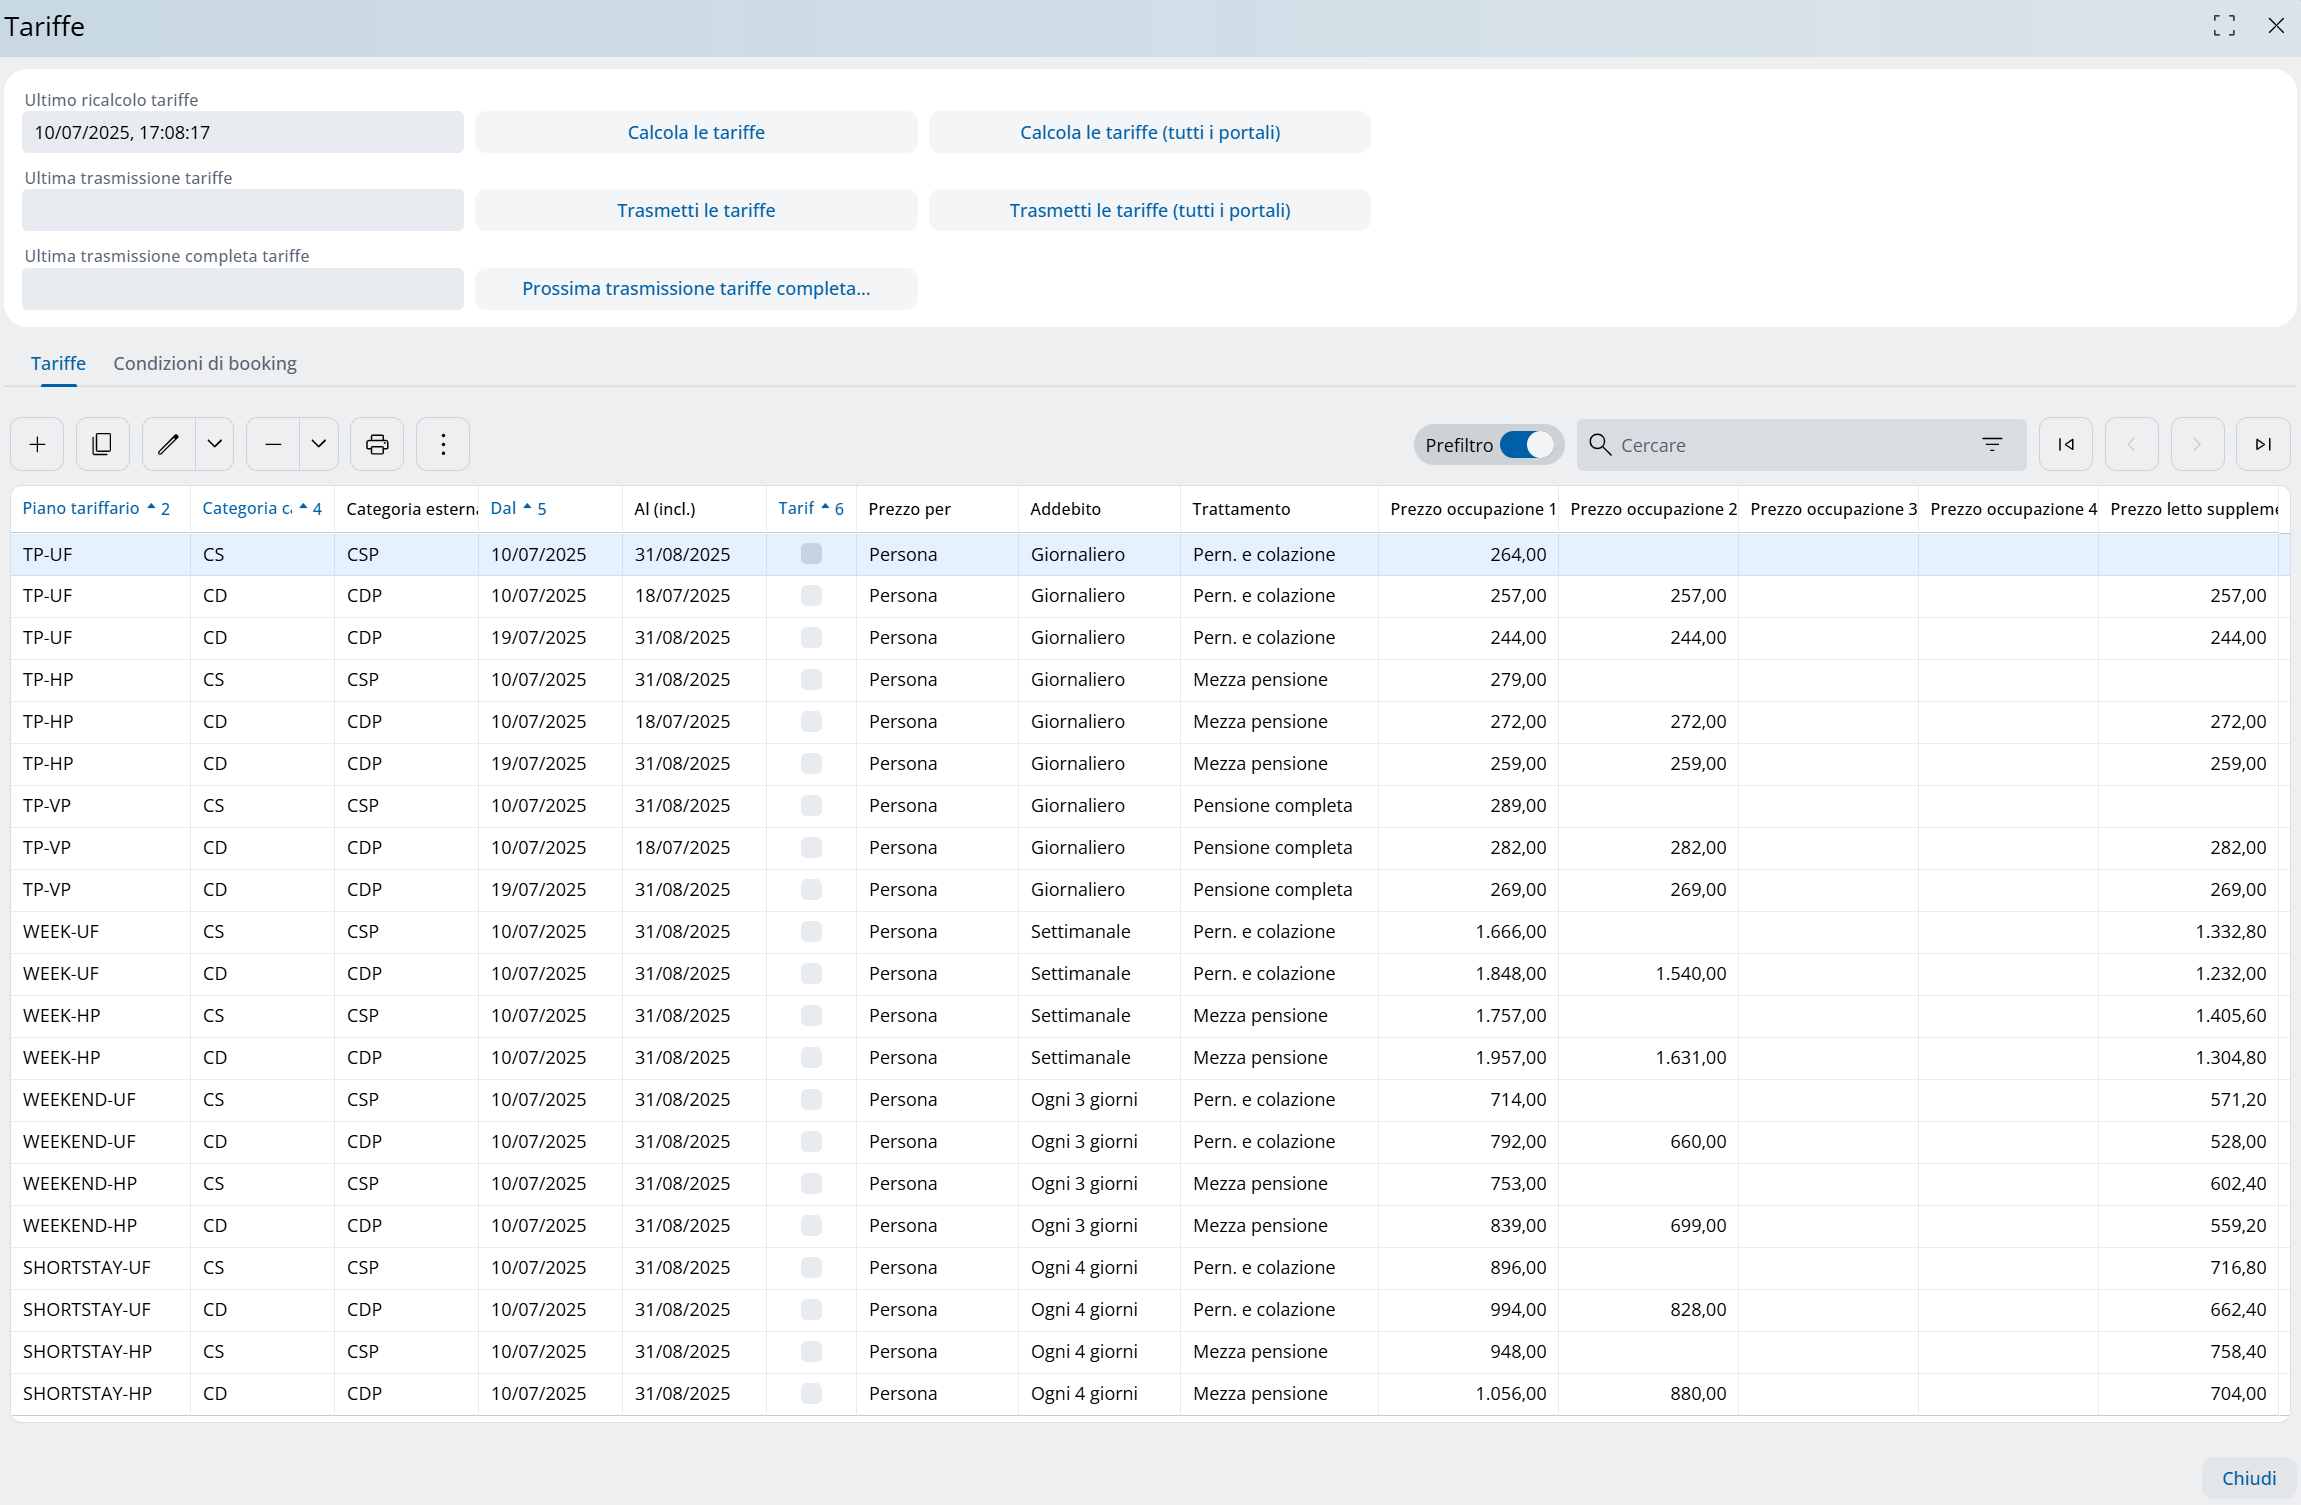The width and height of the screenshot is (2301, 1505).
Task: Expand dropdown arrow next to edit pencil
Action: pos(215,444)
